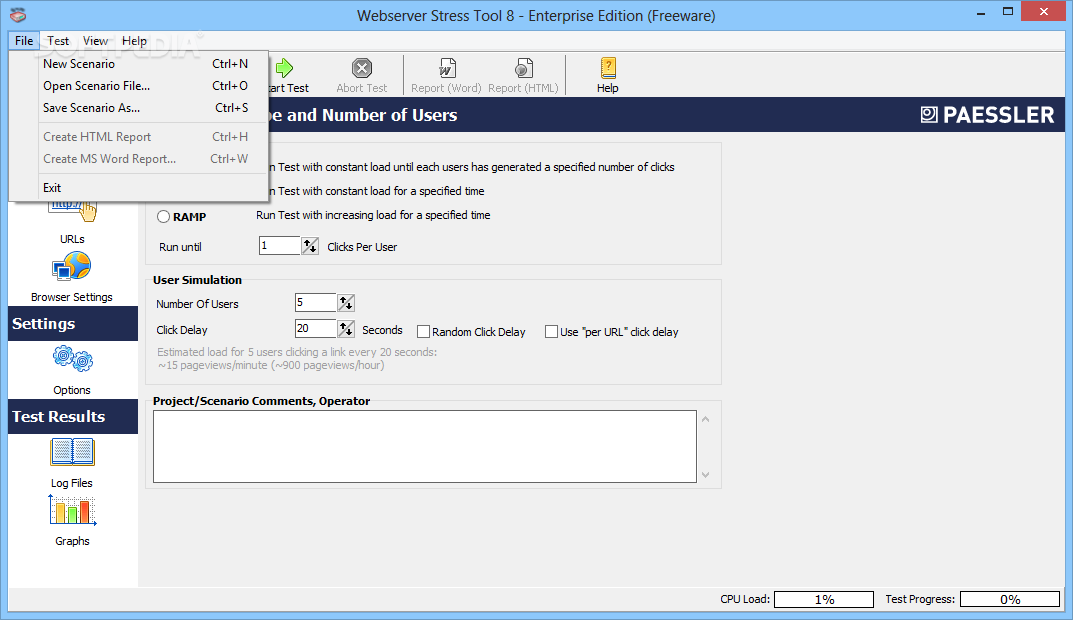Image resolution: width=1073 pixels, height=620 pixels.
Task: Open the File menu
Action: click(x=24, y=40)
